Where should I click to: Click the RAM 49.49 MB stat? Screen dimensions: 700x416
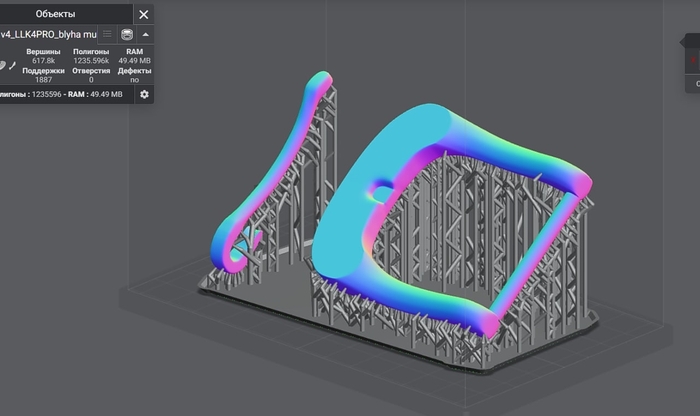(134, 61)
